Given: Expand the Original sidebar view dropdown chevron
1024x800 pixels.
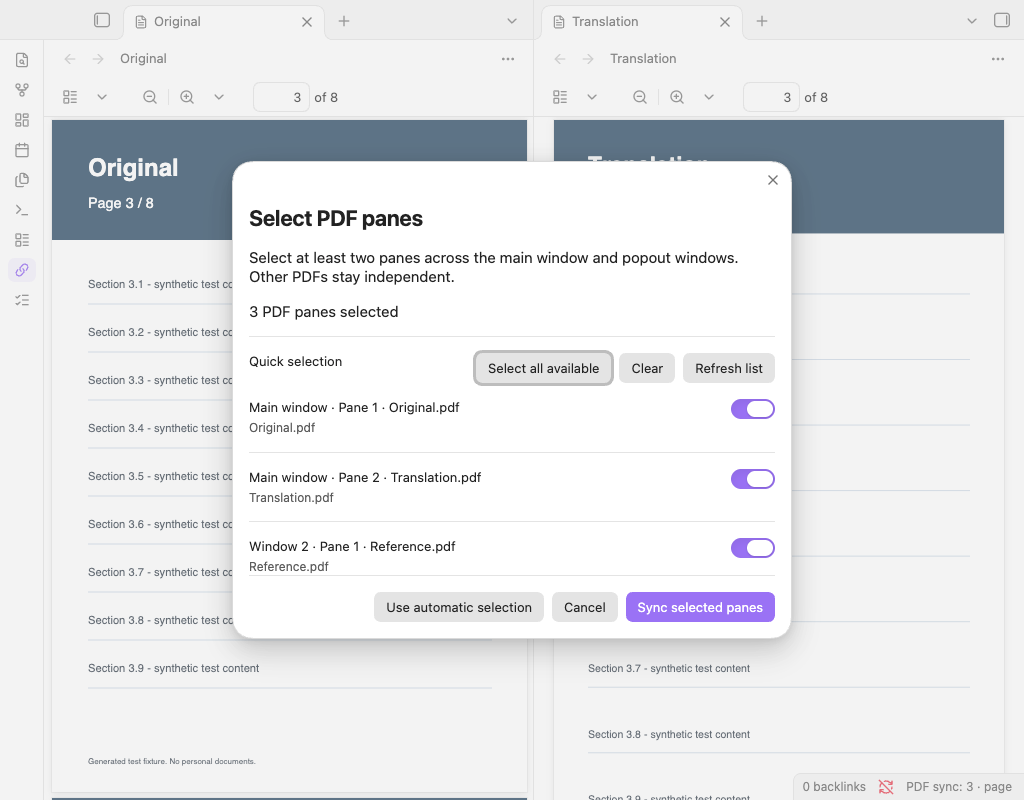Looking at the screenshot, I should (x=102, y=97).
